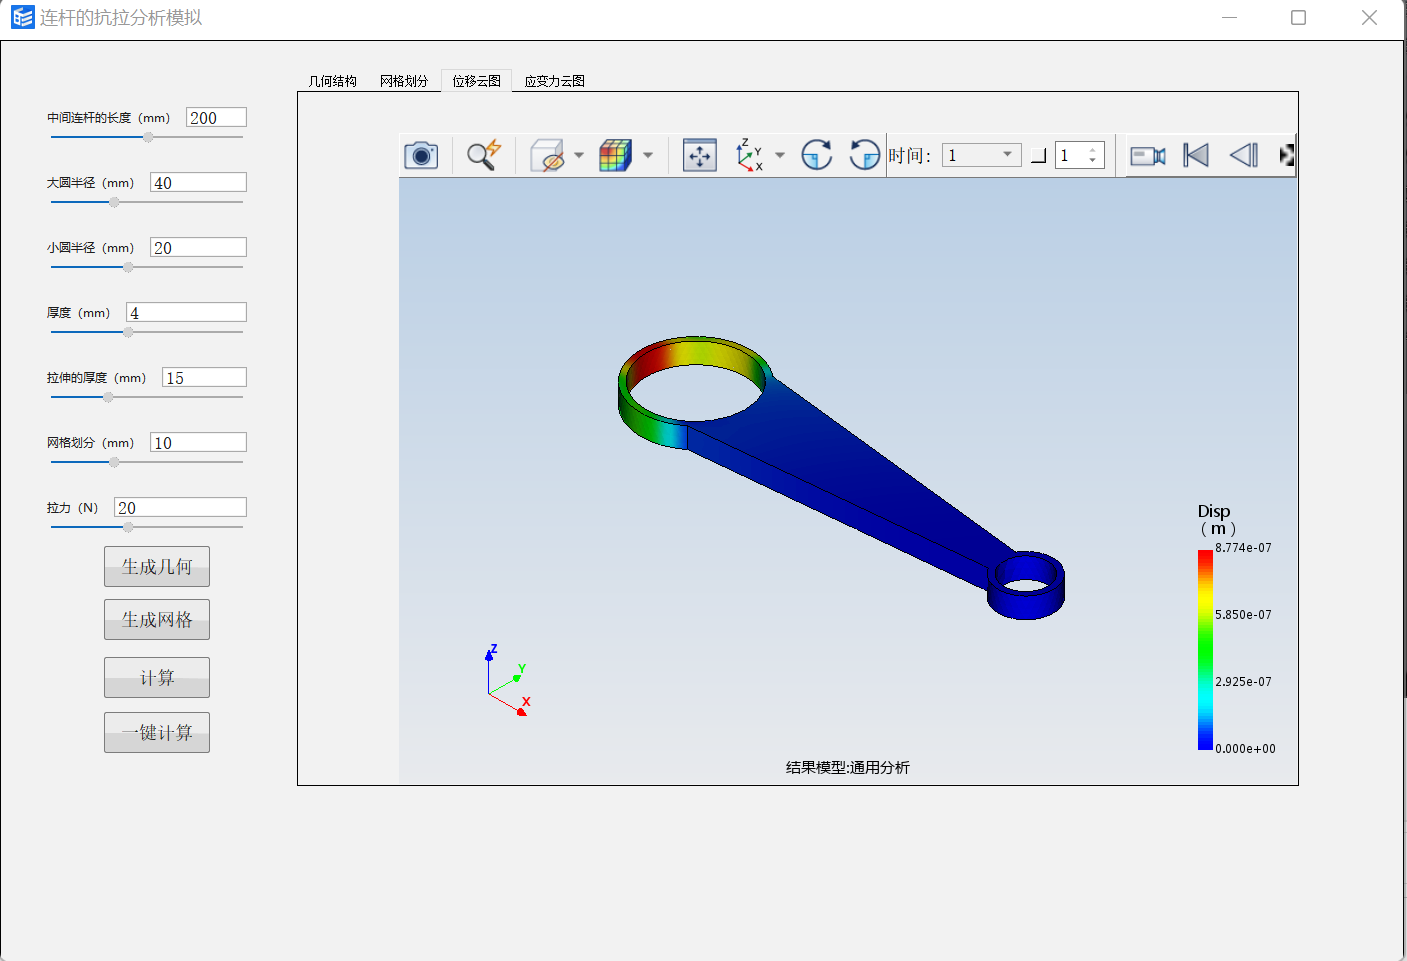This screenshot has width=1407, height=961.
Task: Click the 拉力 (N) input field
Action: [x=180, y=508]
